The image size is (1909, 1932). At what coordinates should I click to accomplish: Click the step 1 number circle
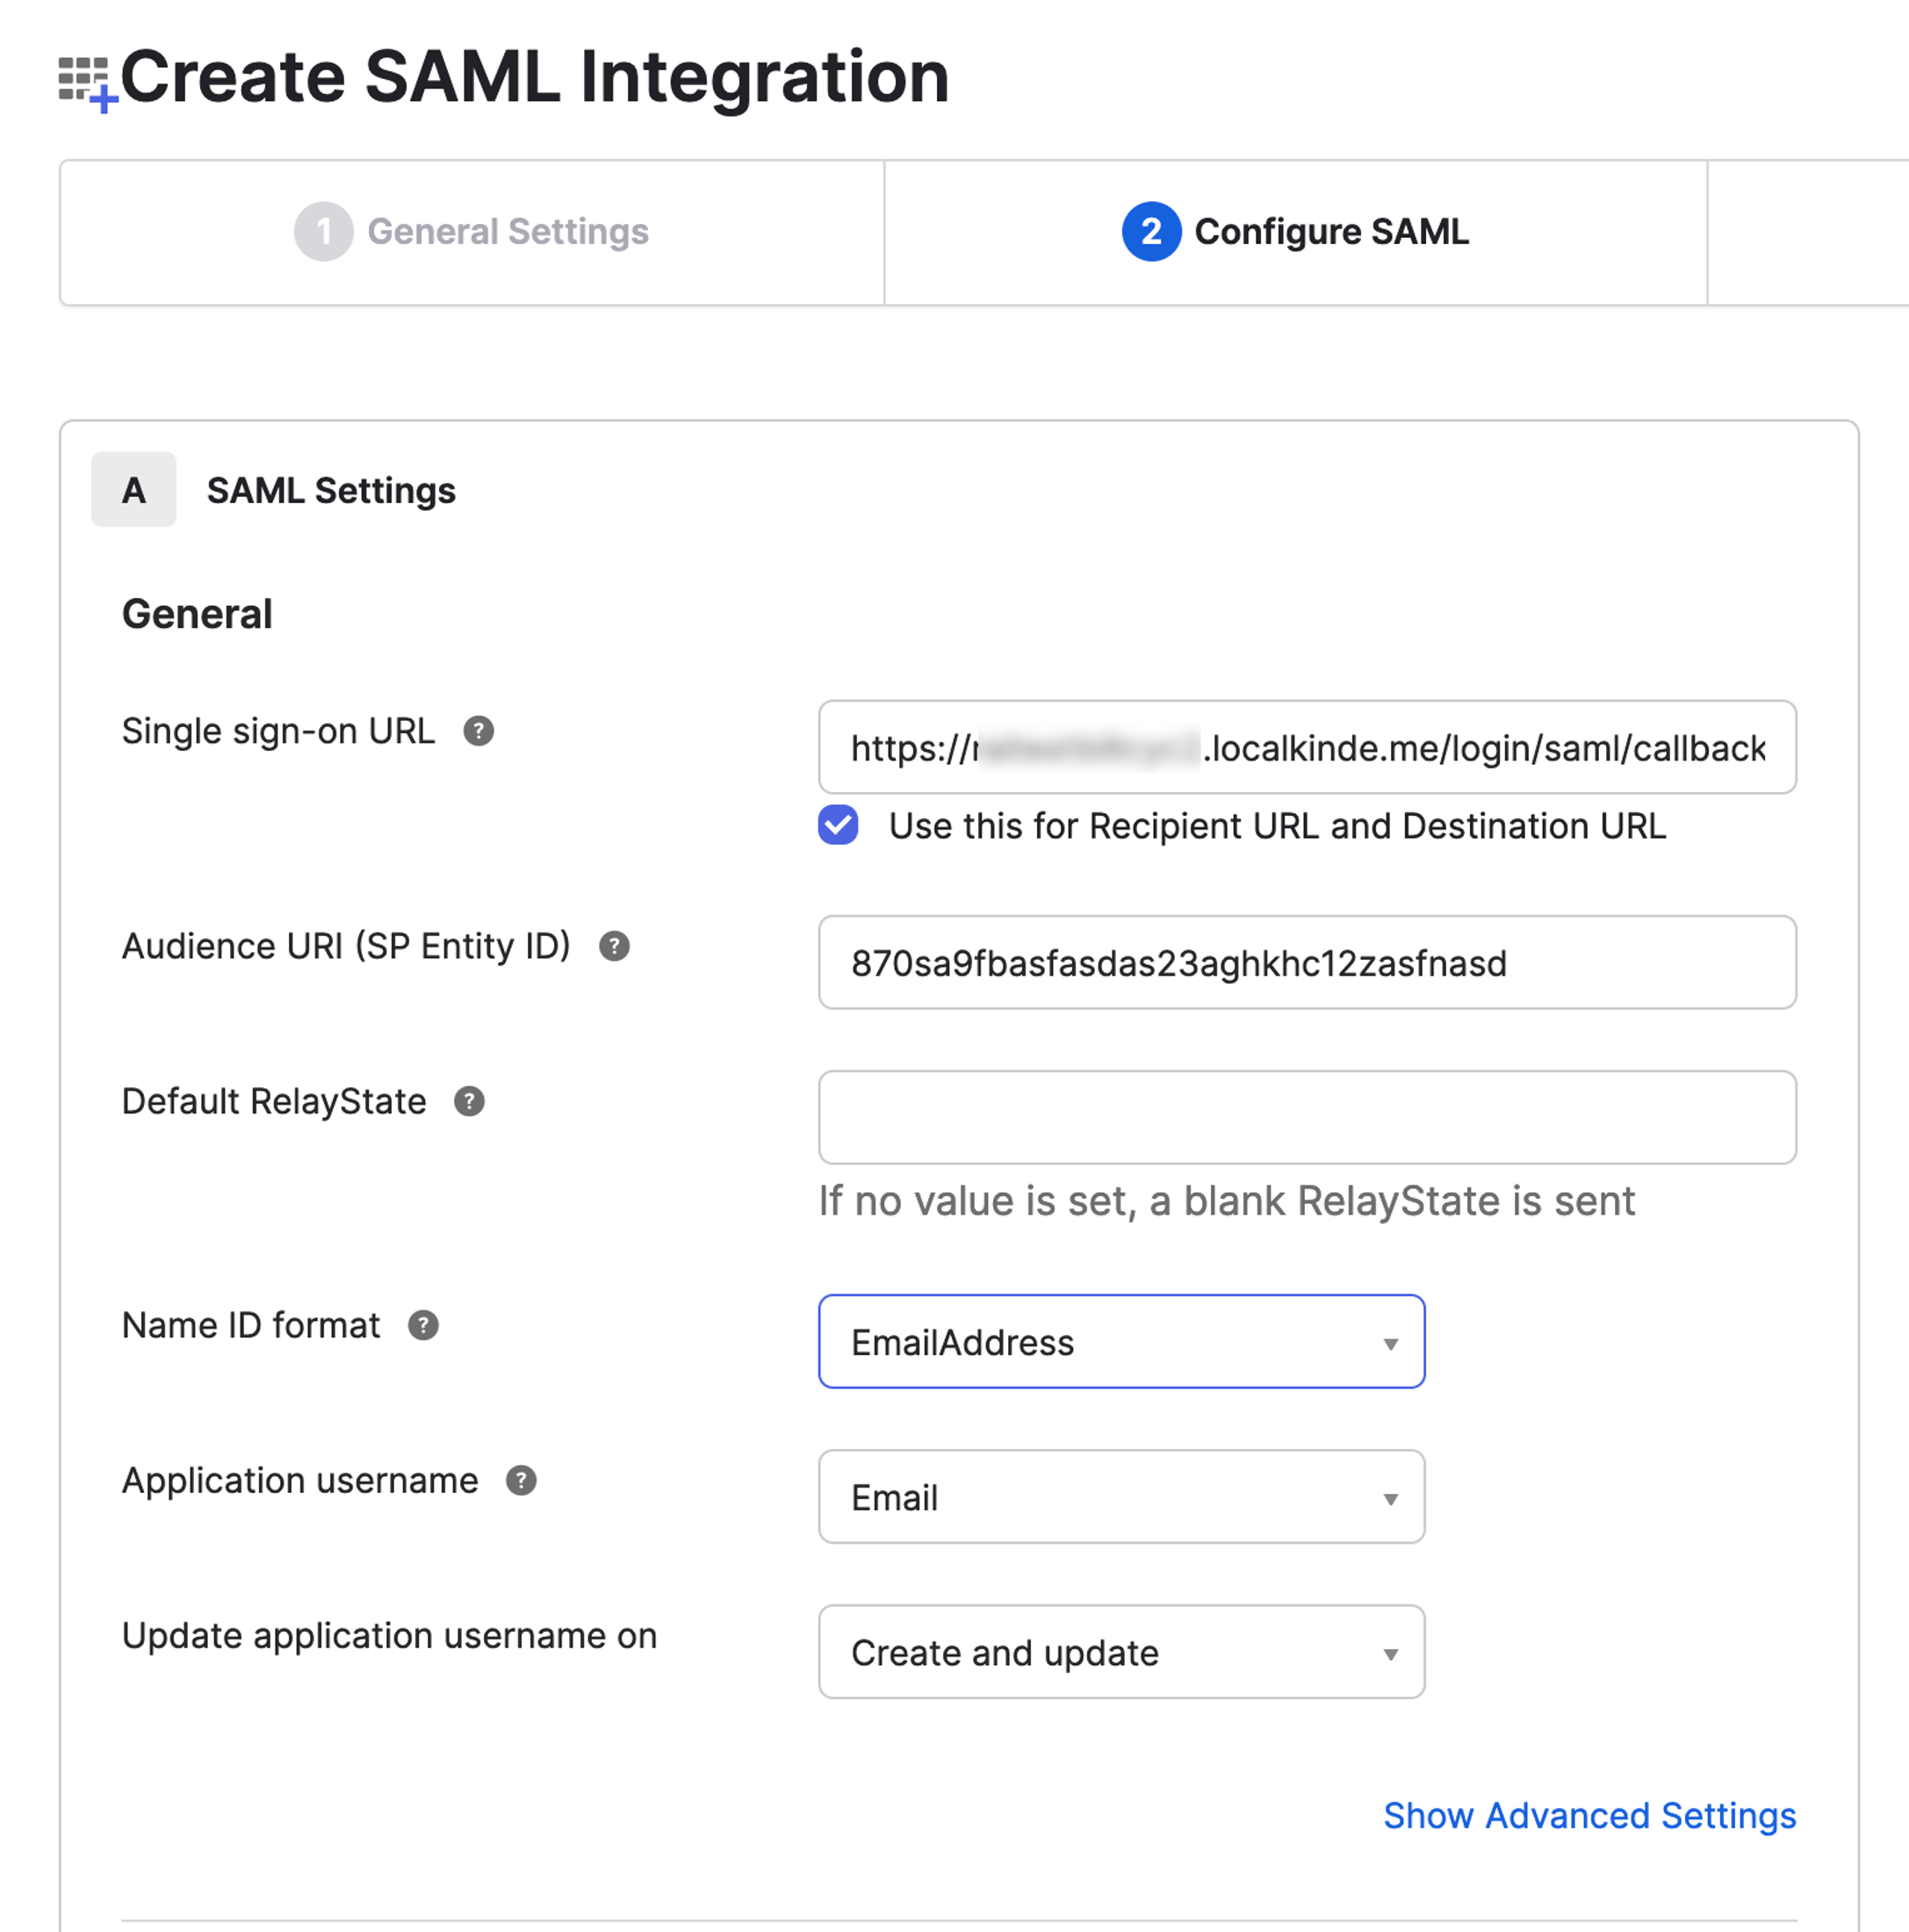(x=323, y=232)
